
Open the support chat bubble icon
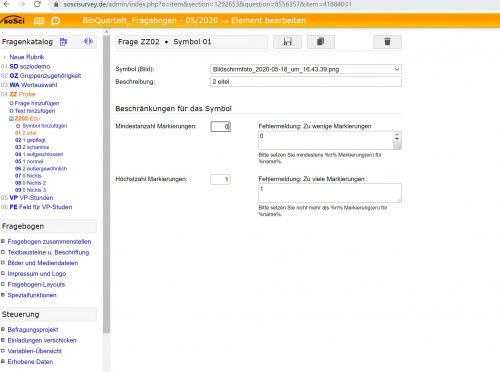[55, 21]
